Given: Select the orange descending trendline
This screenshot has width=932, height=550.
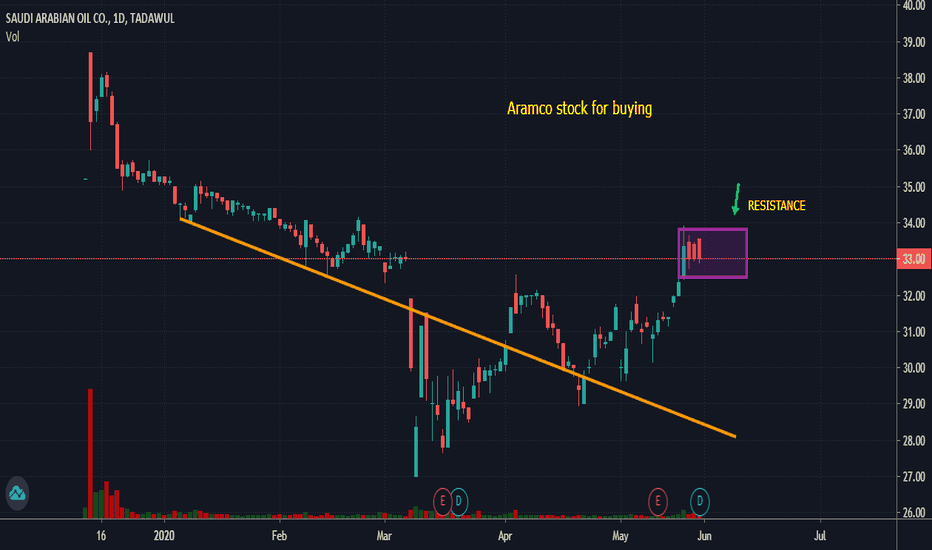Looking at the screenshot, I should coord(458,328).
